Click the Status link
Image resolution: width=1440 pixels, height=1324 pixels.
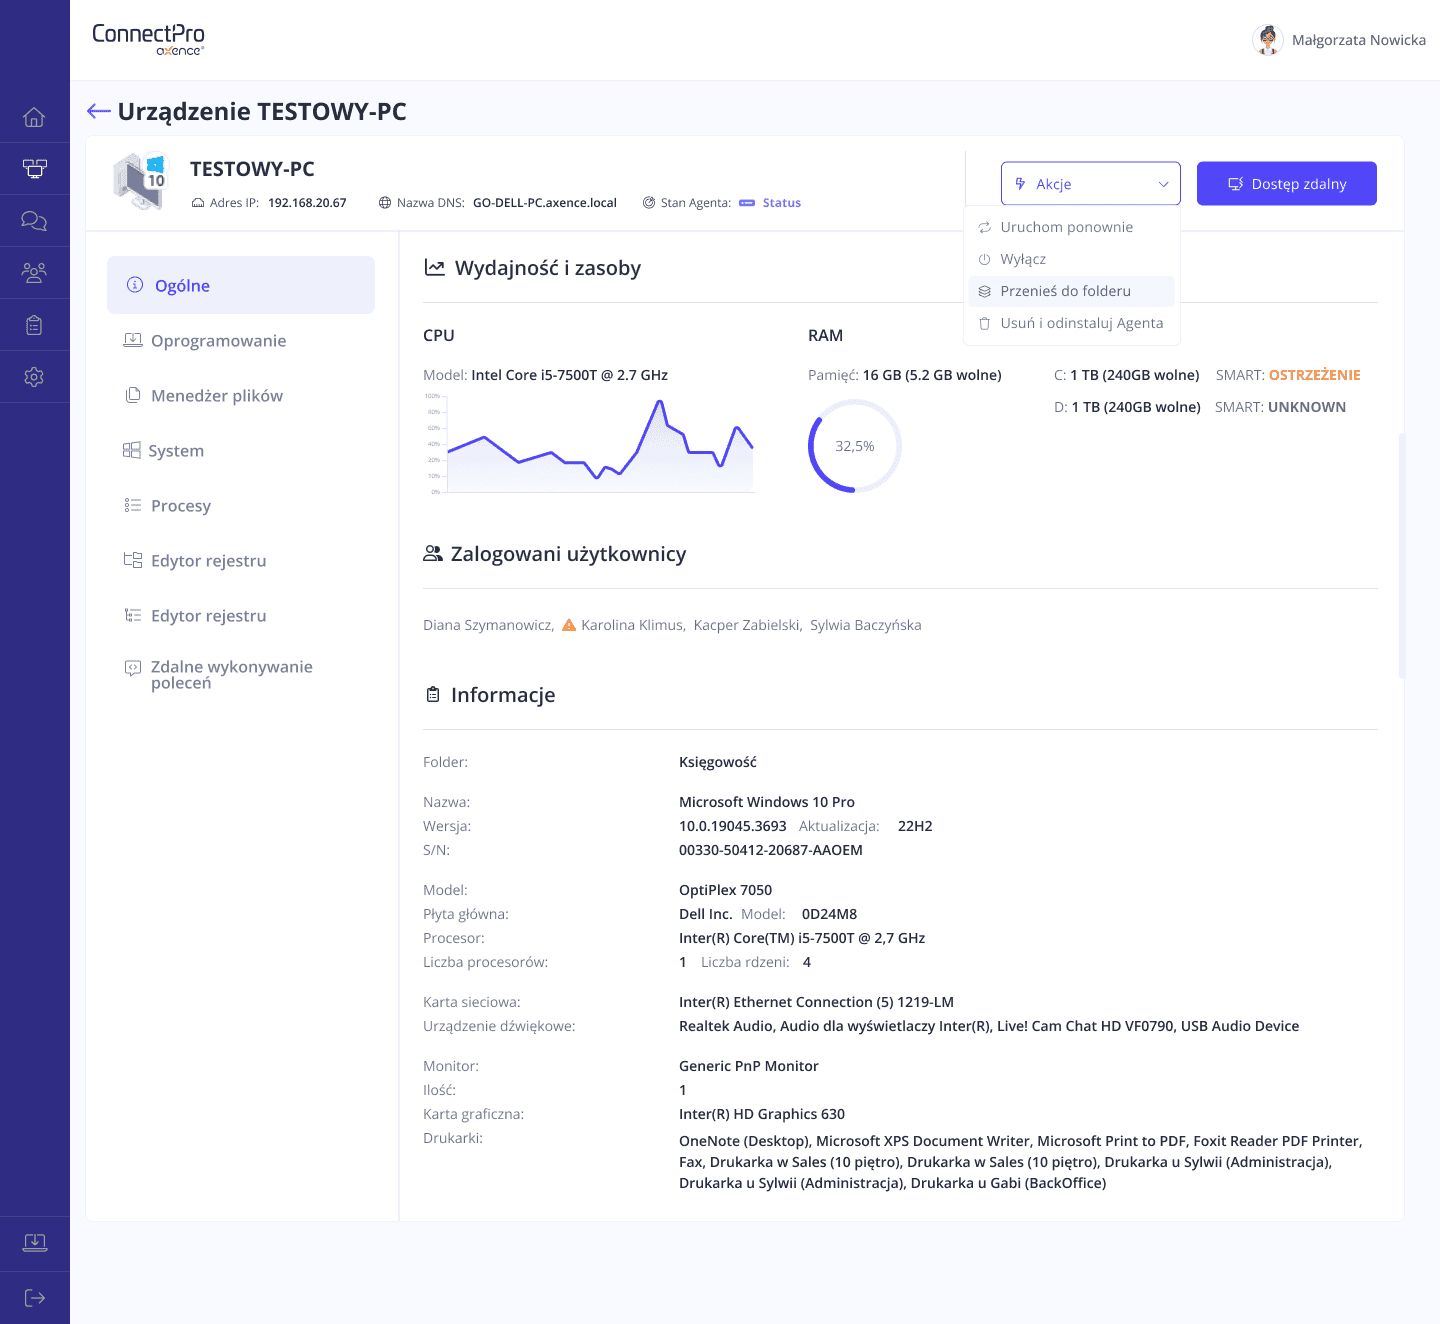coord(782,203)
